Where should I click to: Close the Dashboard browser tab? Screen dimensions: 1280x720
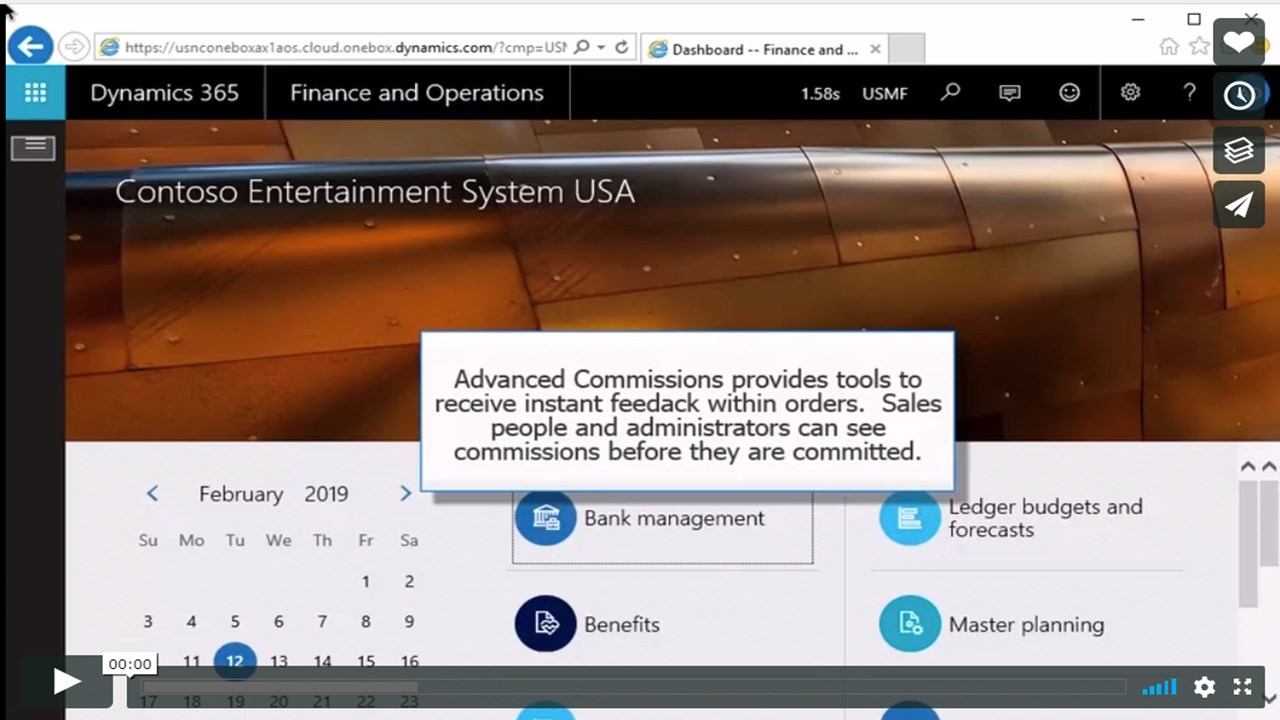tap(875, 49)
